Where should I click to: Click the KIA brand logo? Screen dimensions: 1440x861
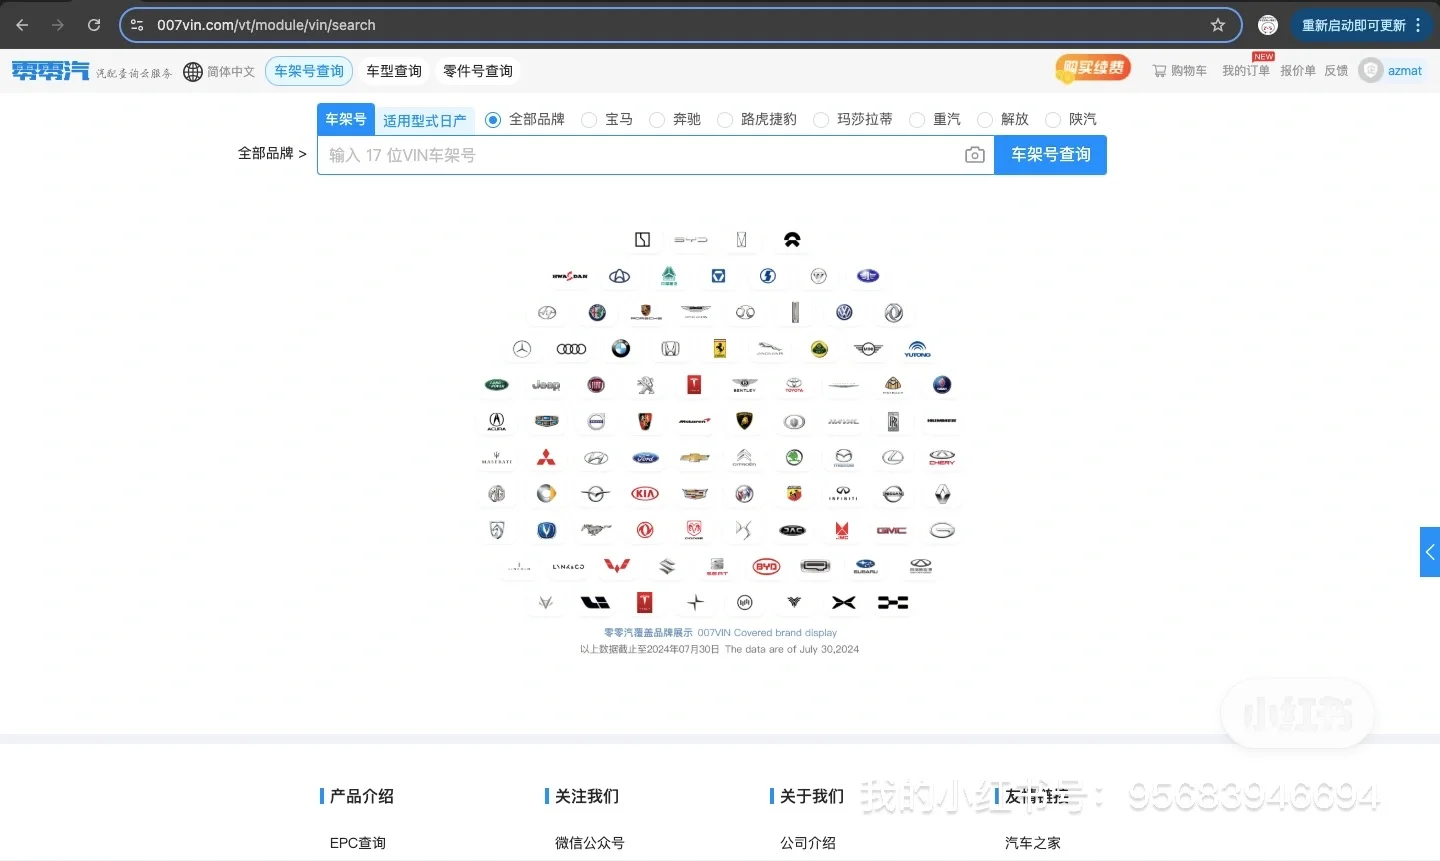click(643, 492)
